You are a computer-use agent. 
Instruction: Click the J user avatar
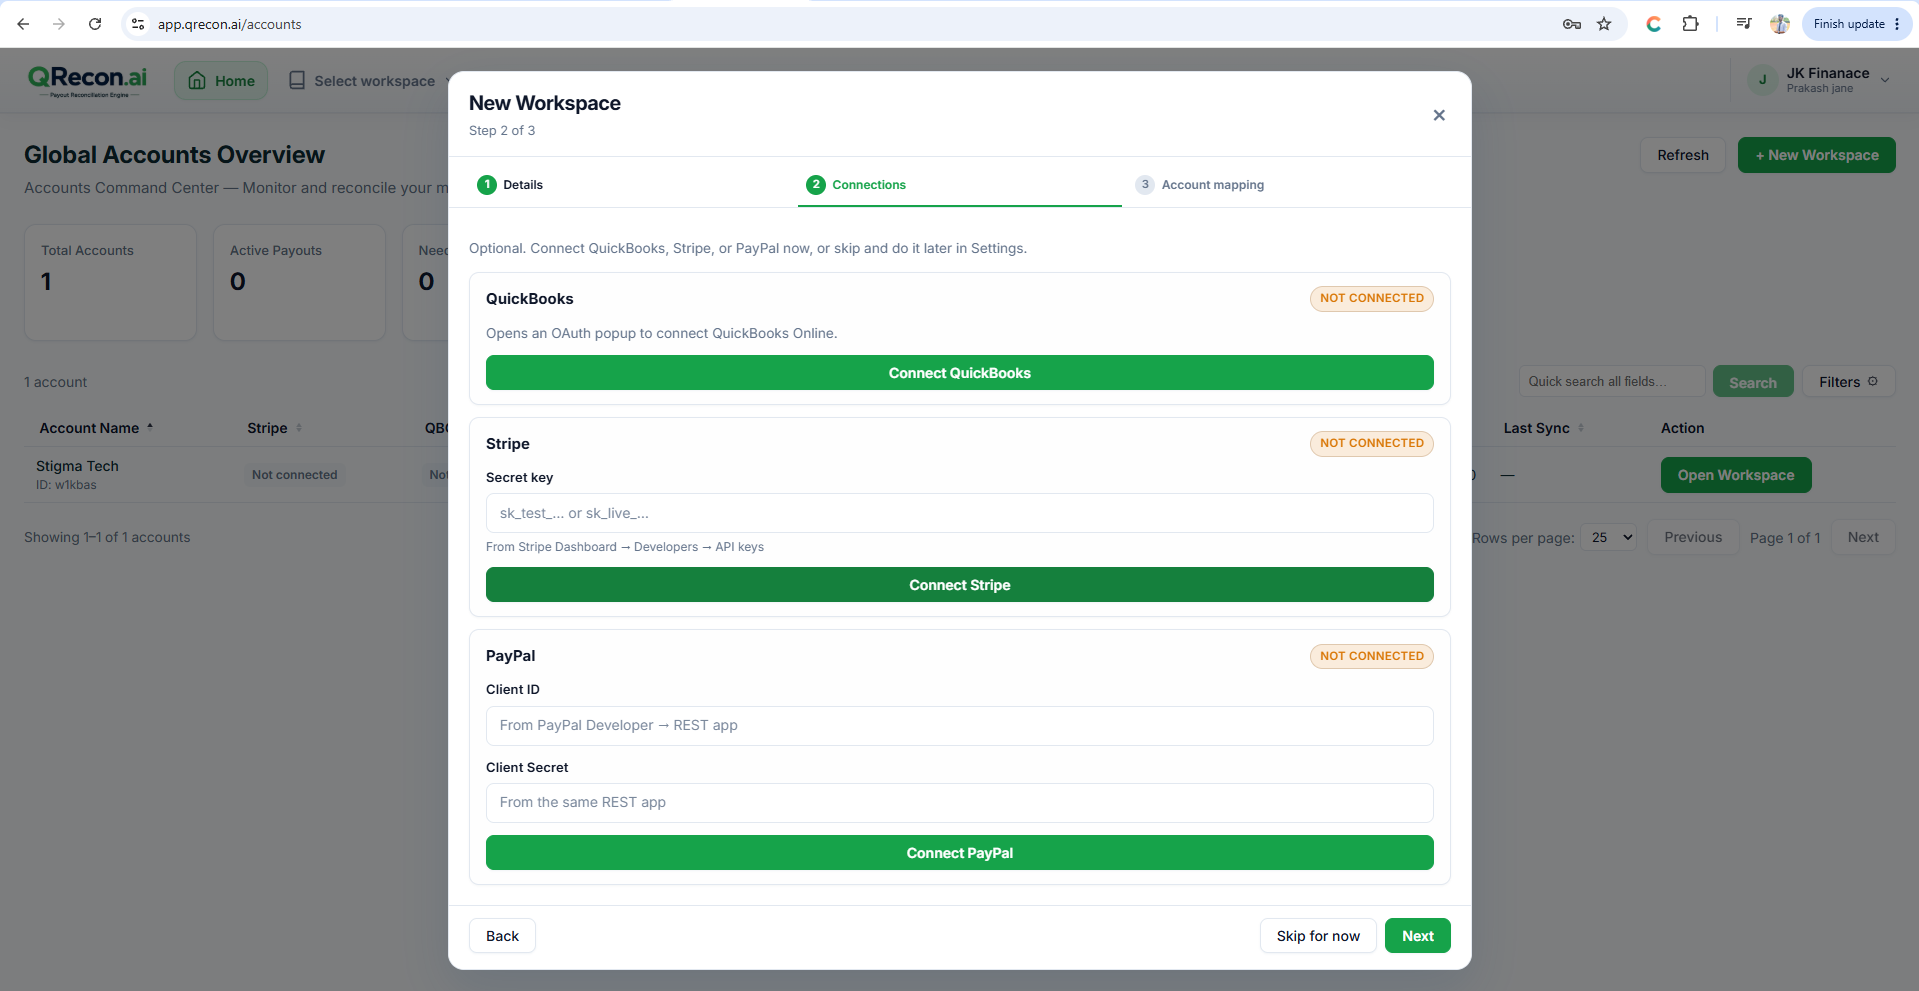pos(1762,80)
